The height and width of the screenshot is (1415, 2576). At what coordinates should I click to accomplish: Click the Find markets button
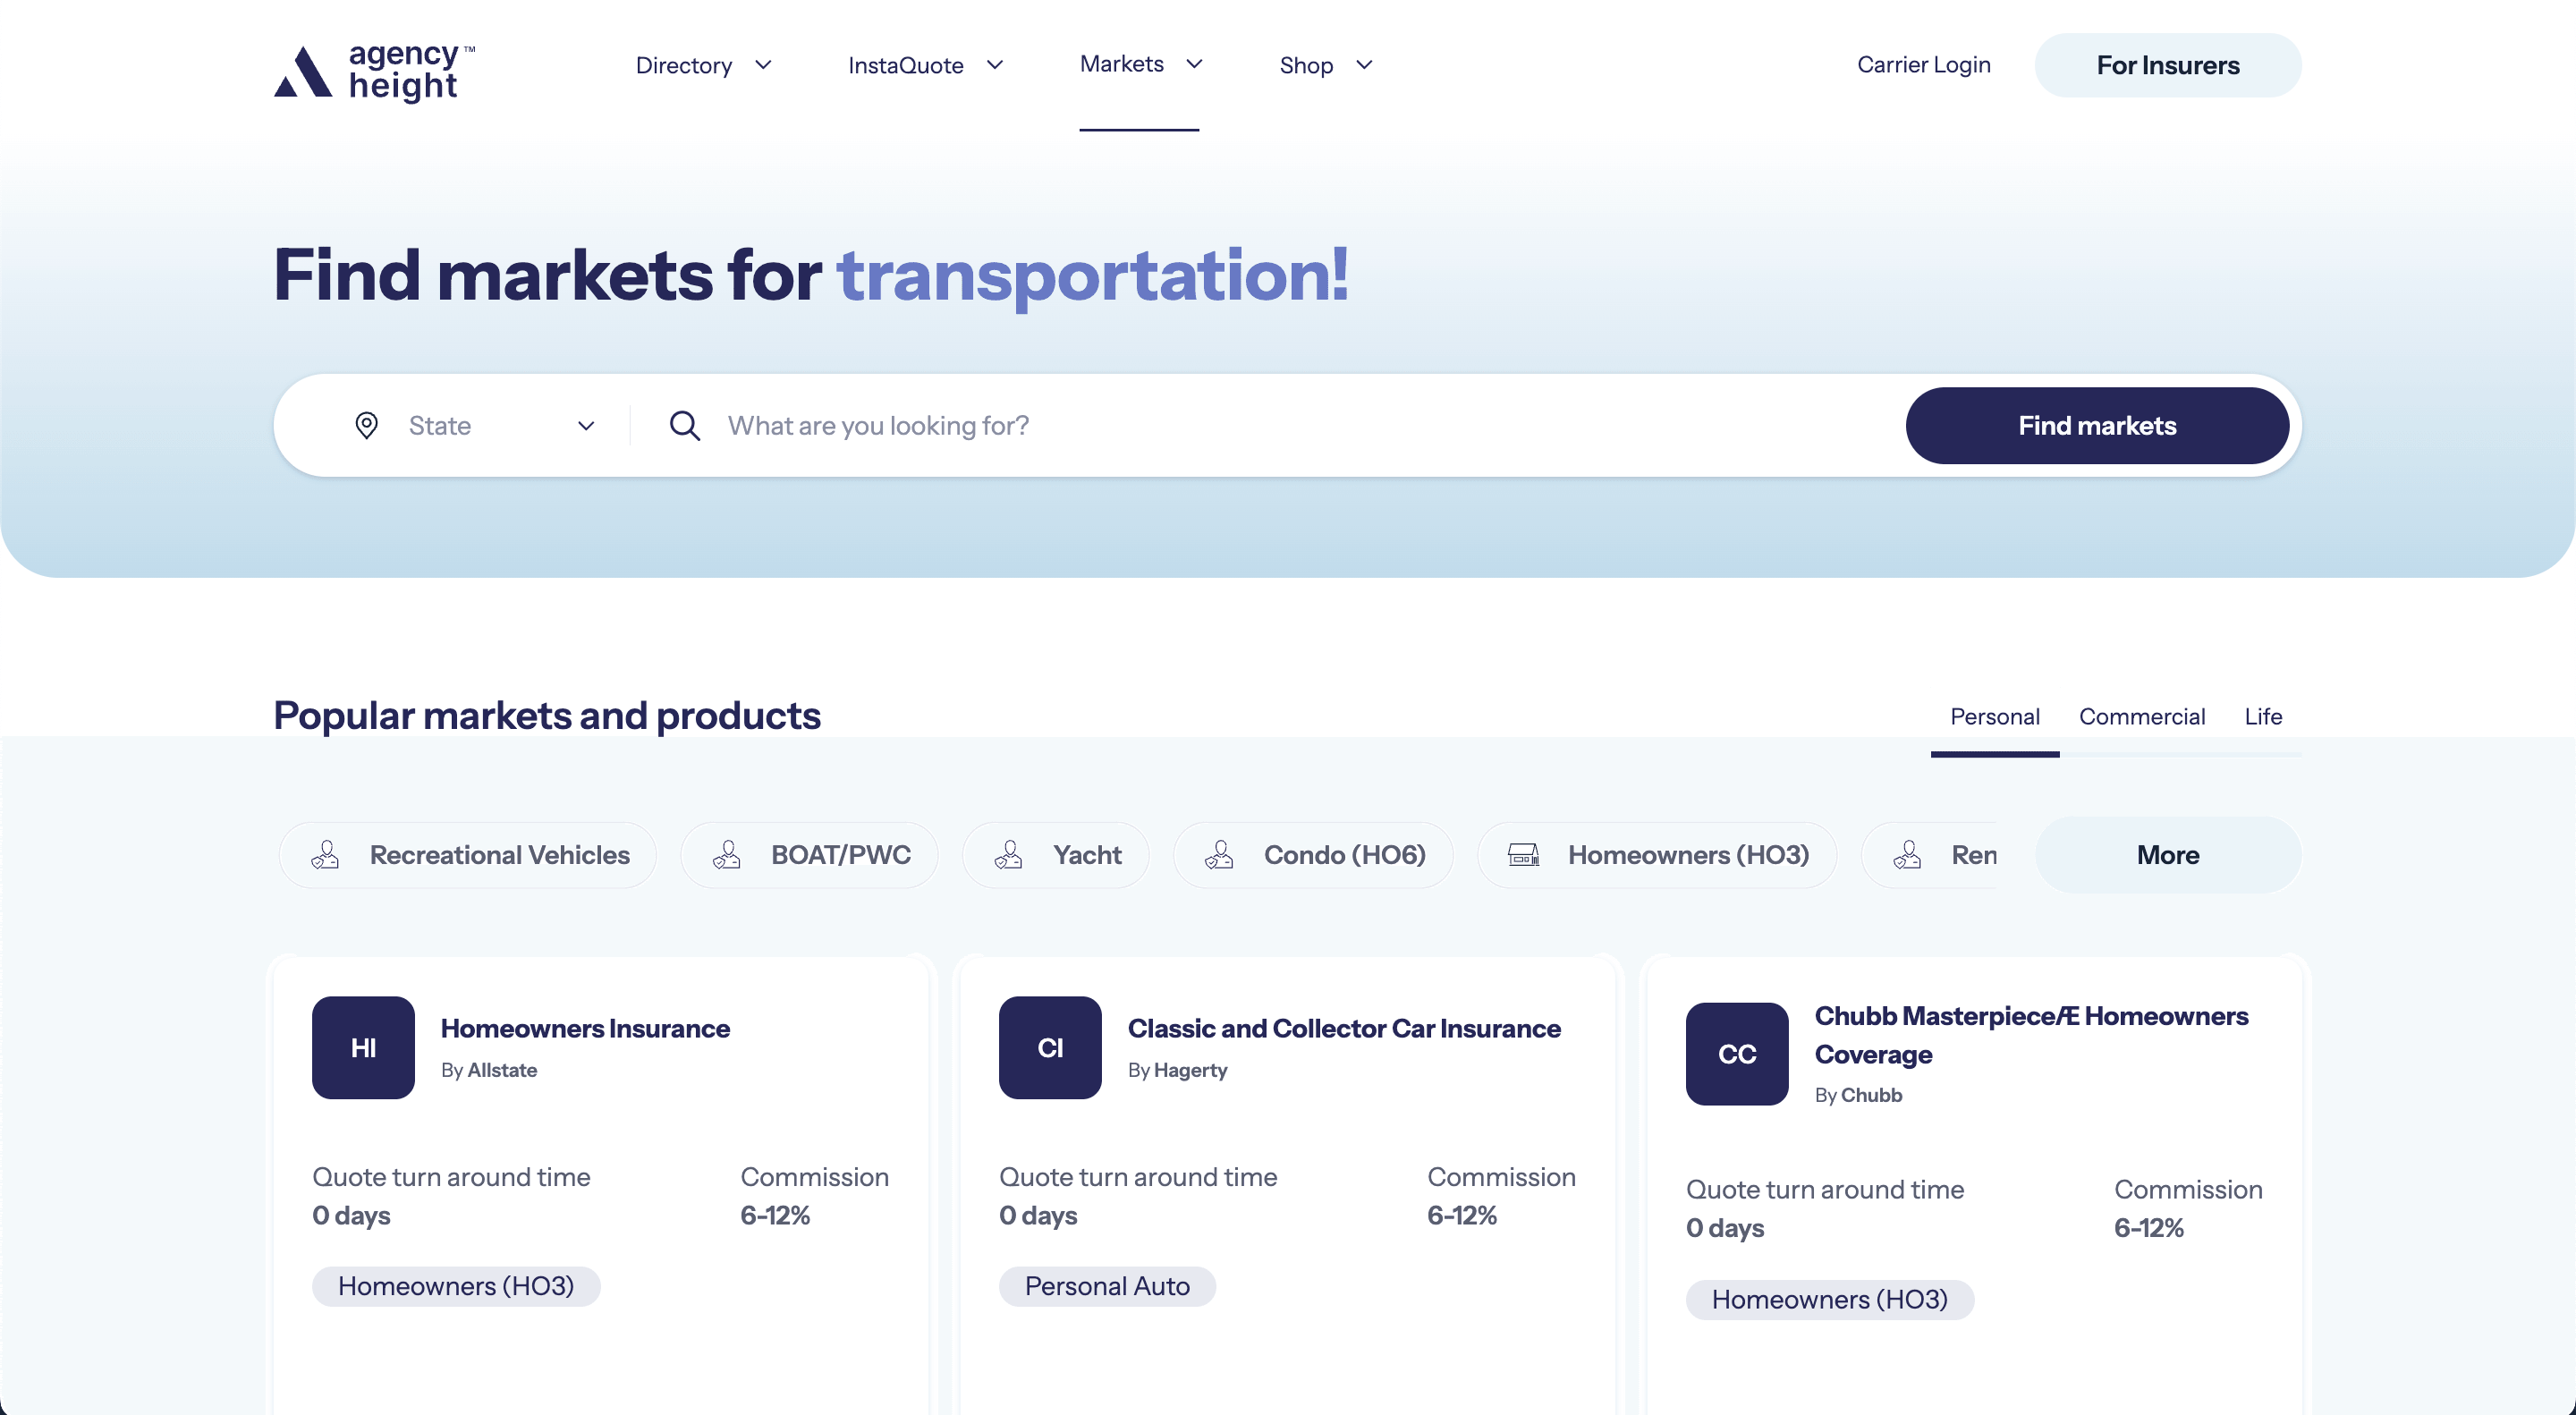point(2097,425)
